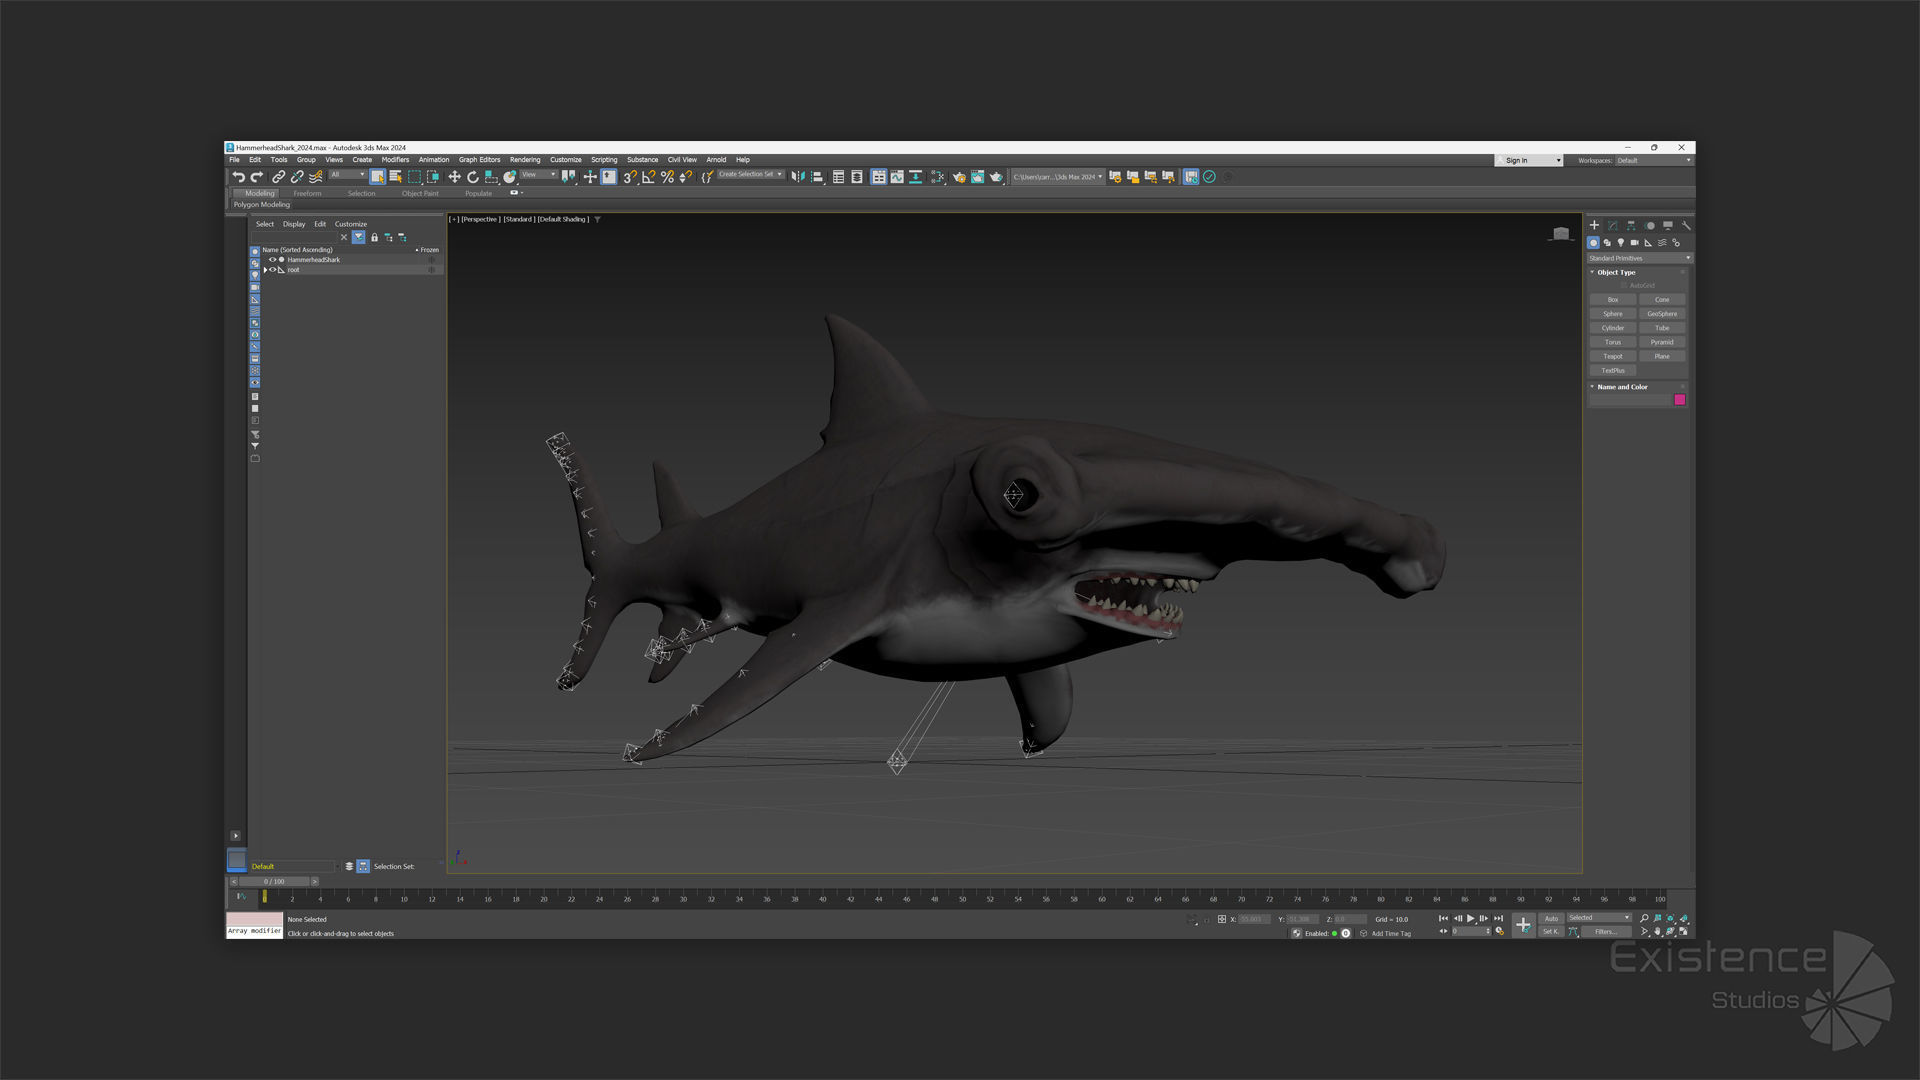Open the Motion tab in command panel
The image size is (1920, 1080).
1649,226
